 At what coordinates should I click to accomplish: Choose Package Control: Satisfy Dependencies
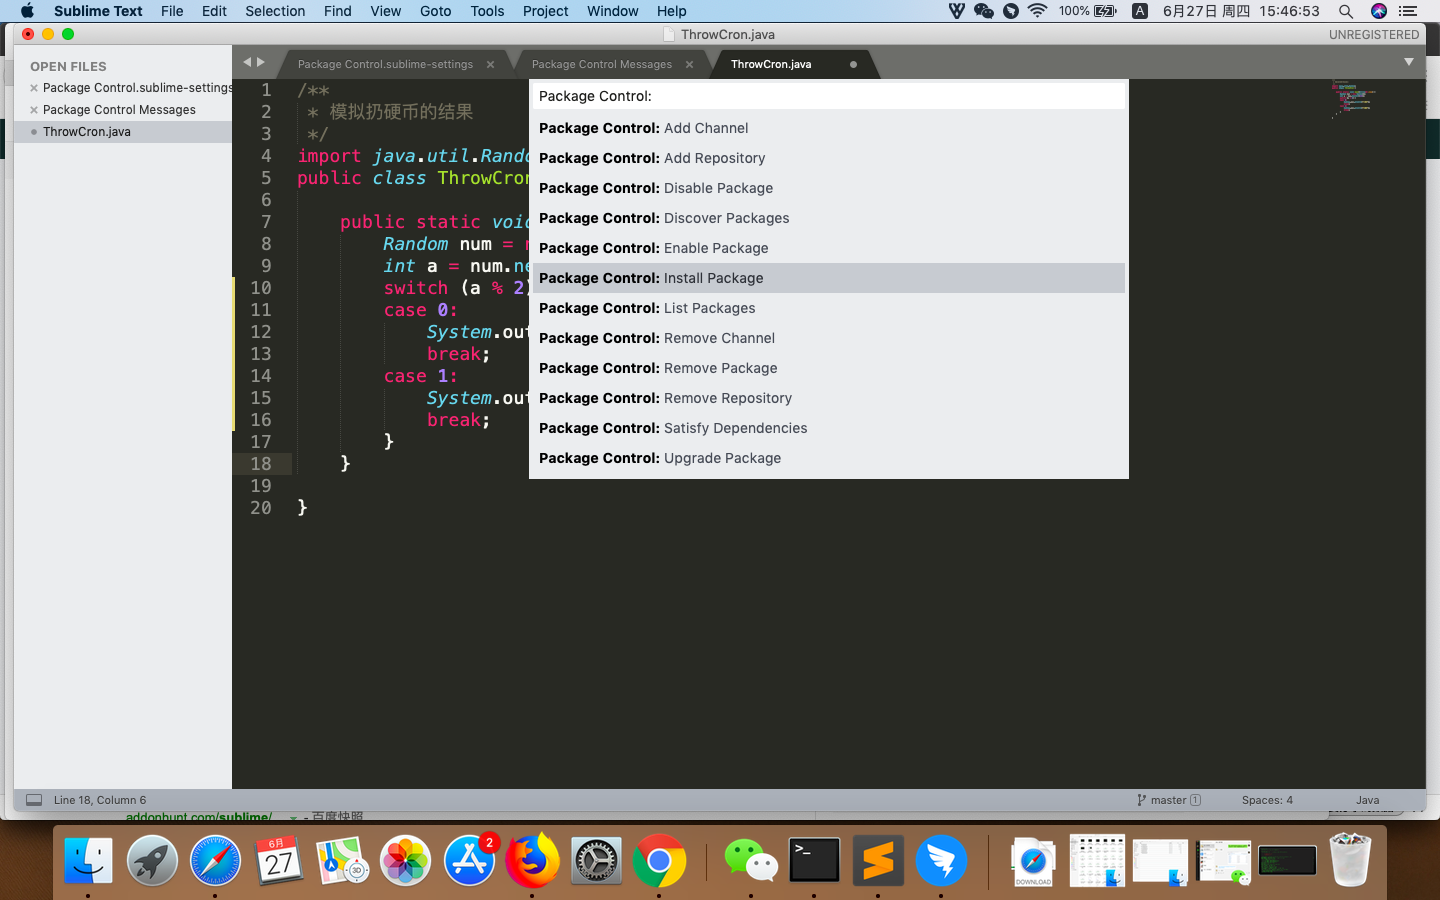pyautogui.click(x=829, y=428)
